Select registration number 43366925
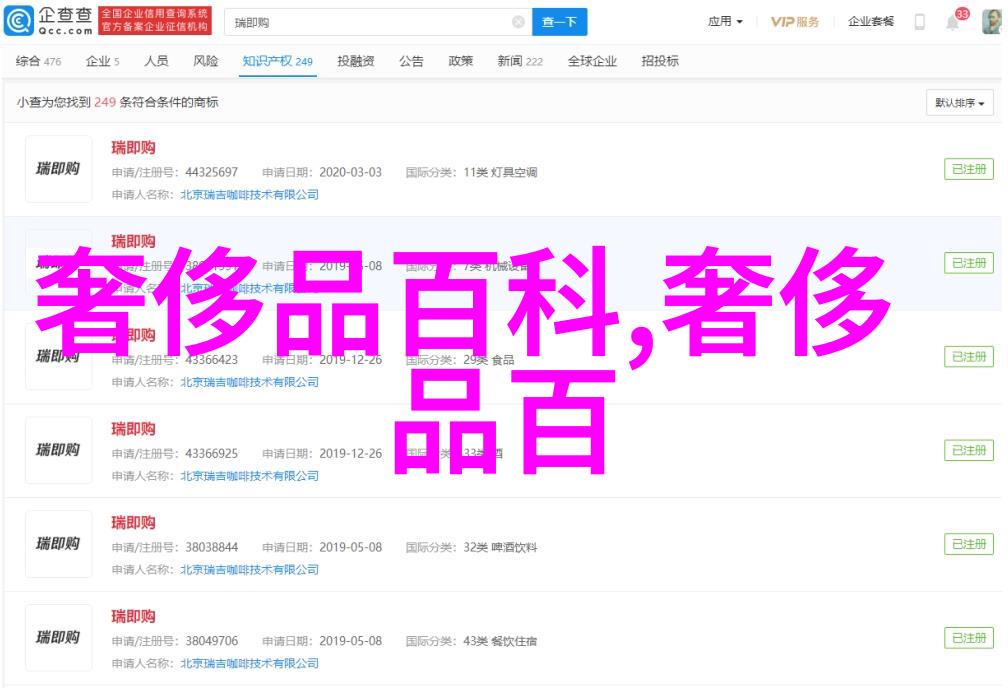 click(x=212, y=454)
